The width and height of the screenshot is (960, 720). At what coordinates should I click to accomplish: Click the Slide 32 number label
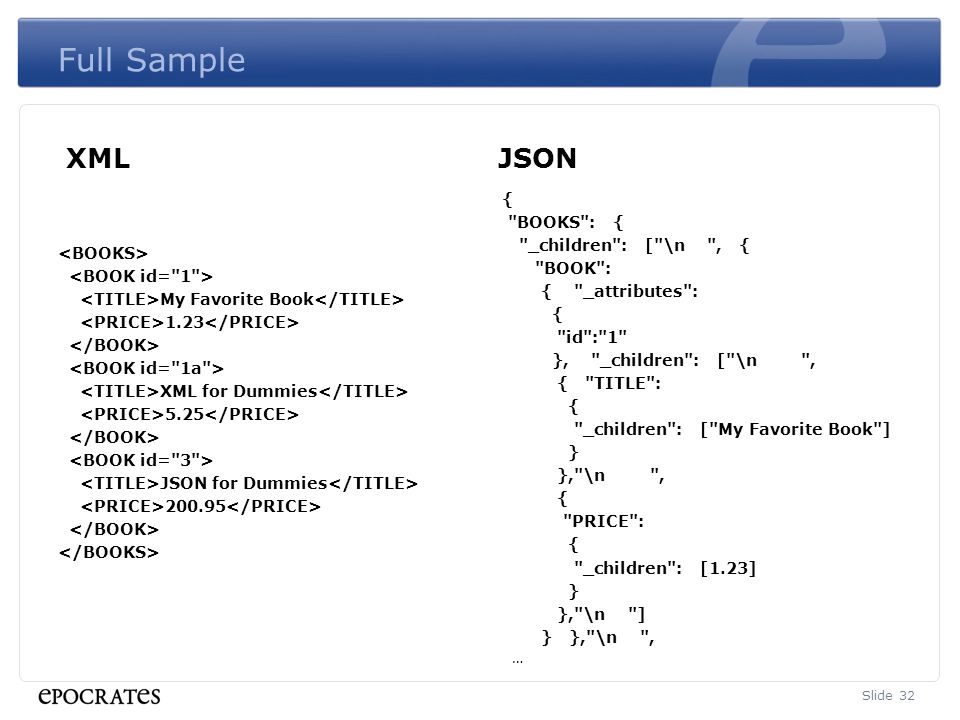point(888,696)
